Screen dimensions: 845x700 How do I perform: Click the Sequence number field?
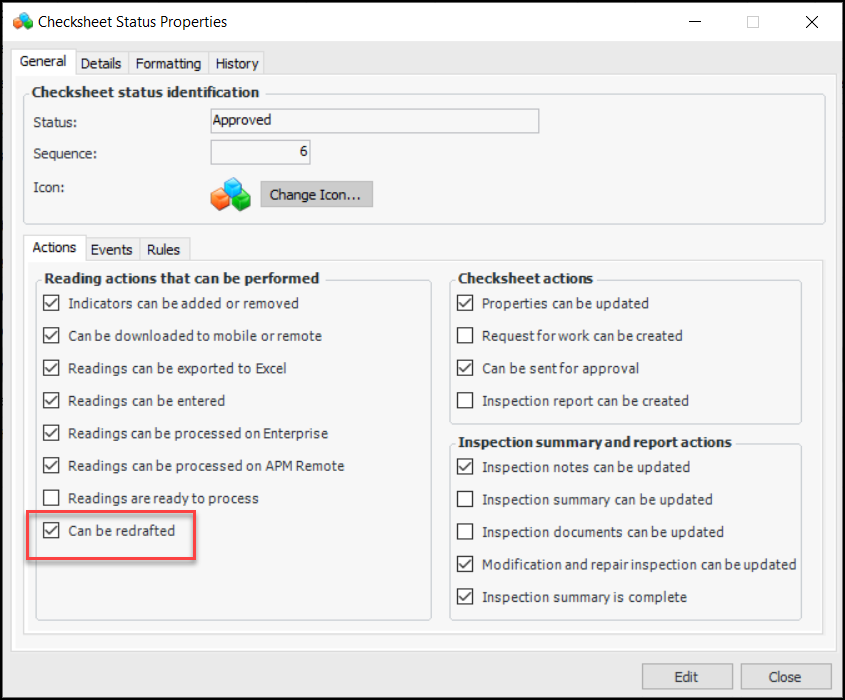click(x=260, y=153)
